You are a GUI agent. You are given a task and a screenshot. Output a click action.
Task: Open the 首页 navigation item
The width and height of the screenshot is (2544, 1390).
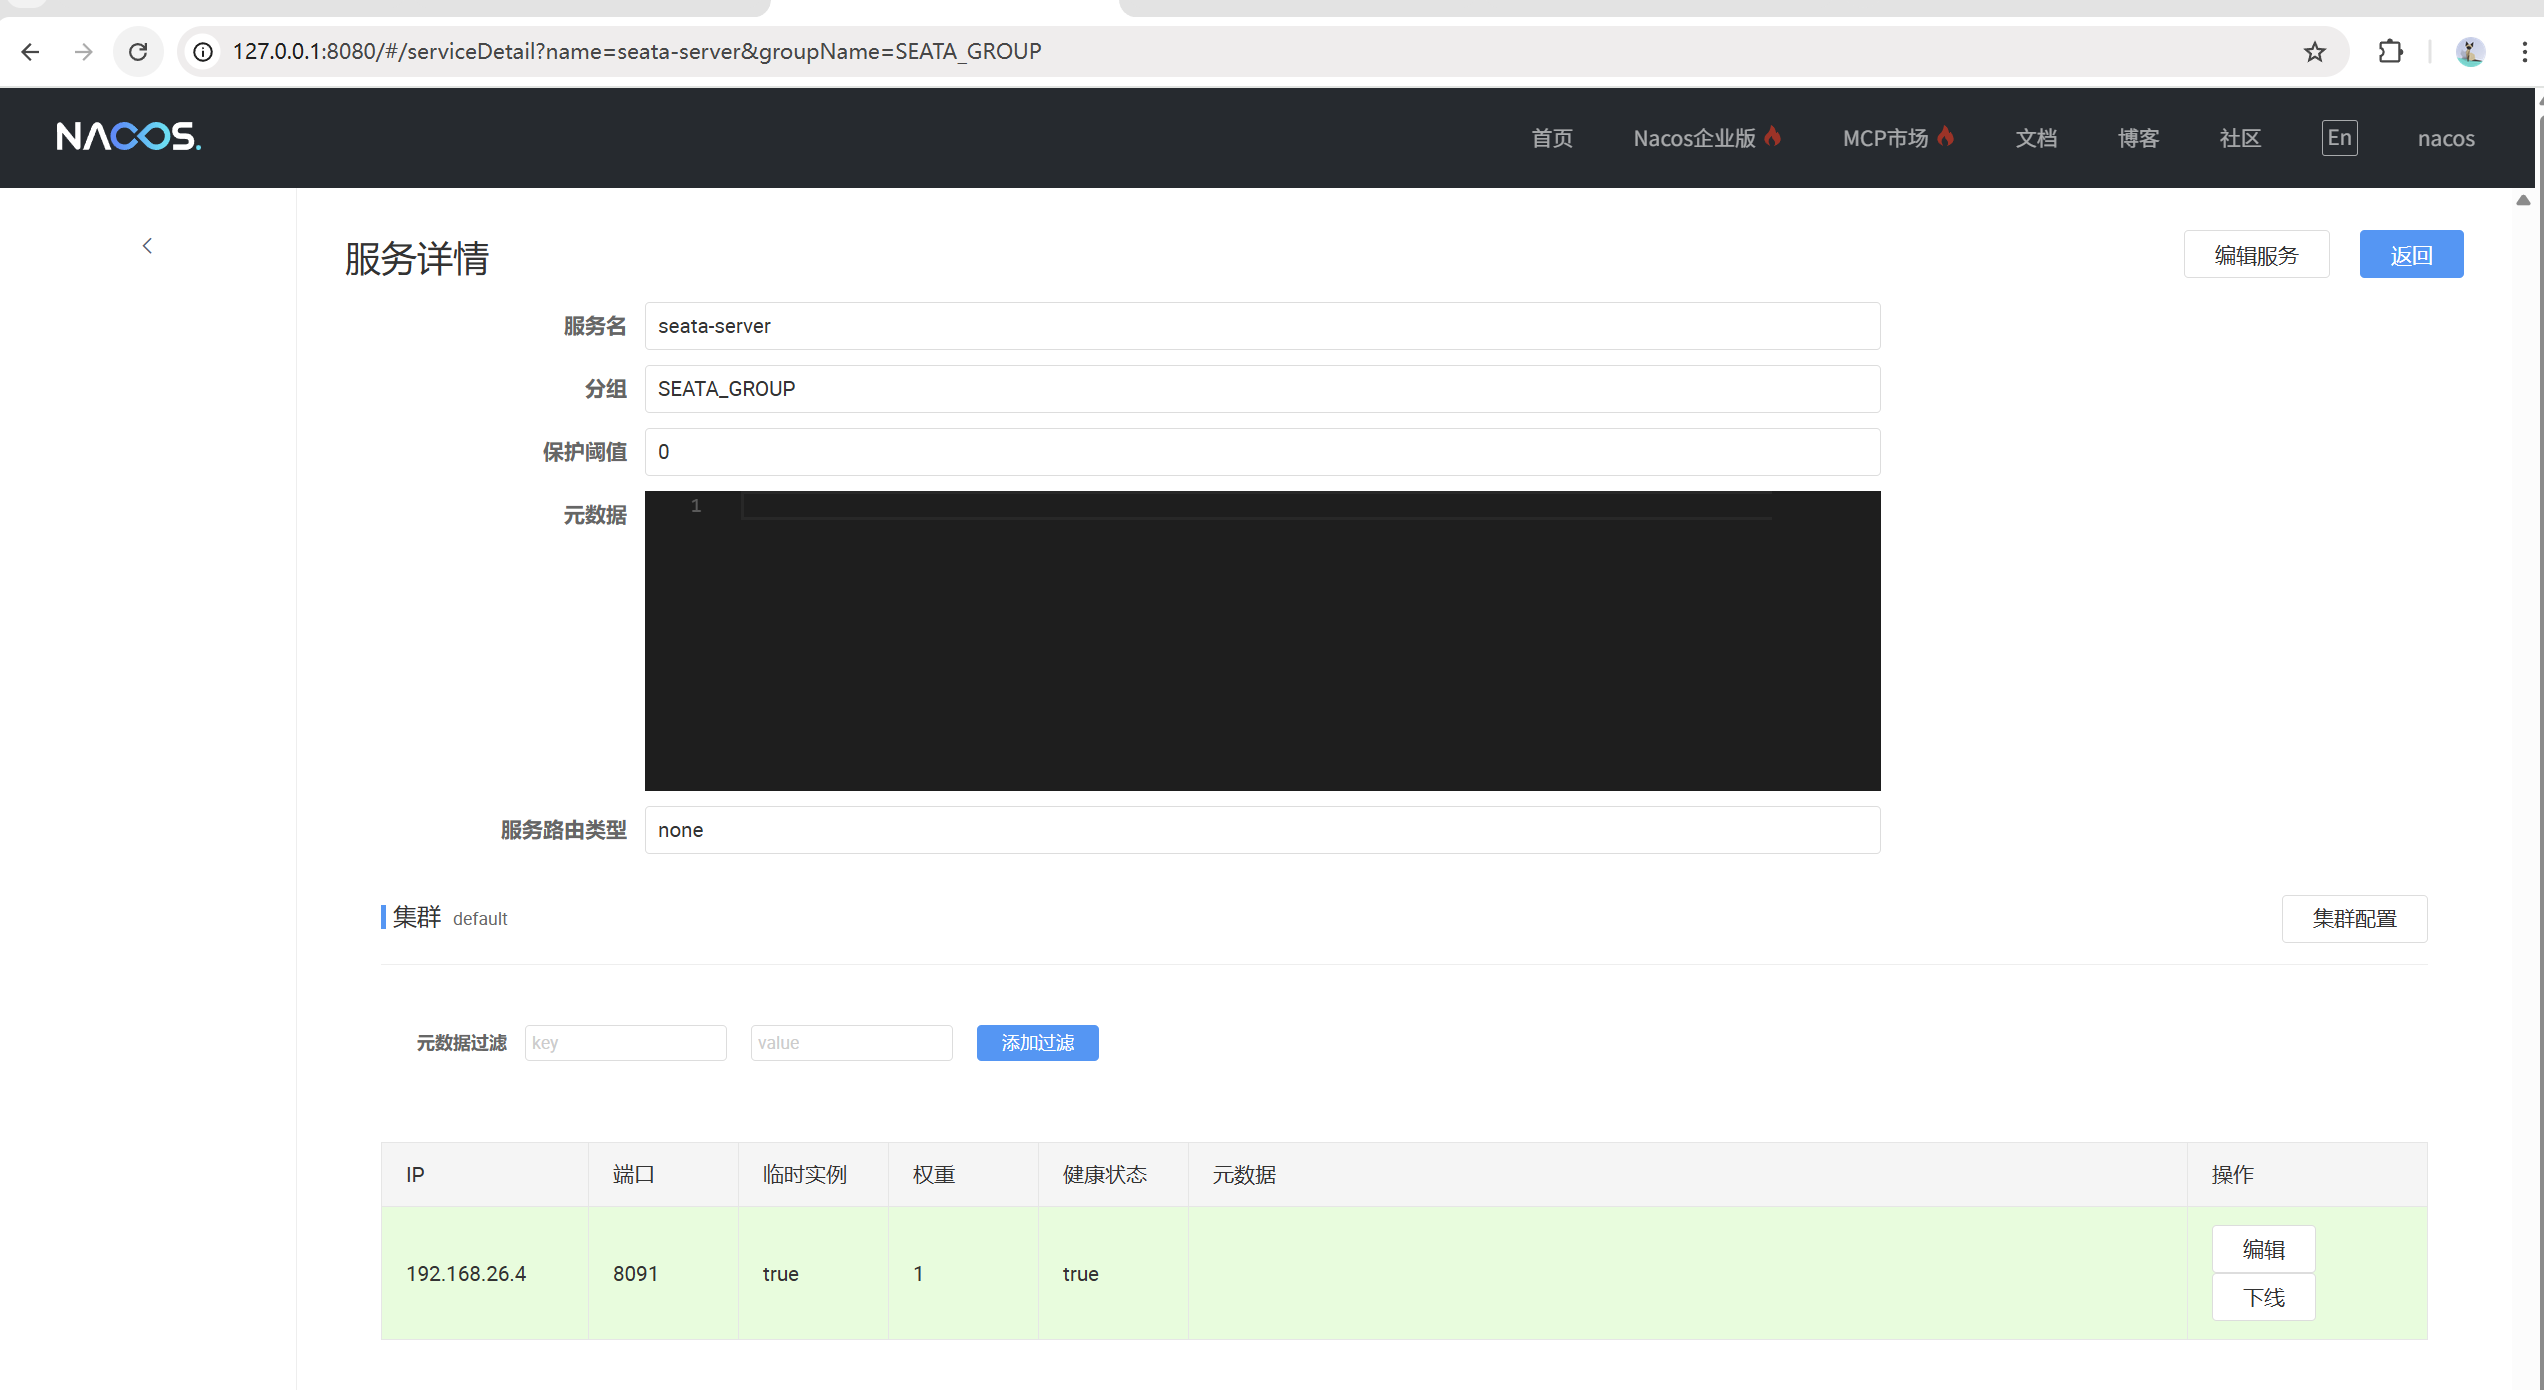(1552, 139)
